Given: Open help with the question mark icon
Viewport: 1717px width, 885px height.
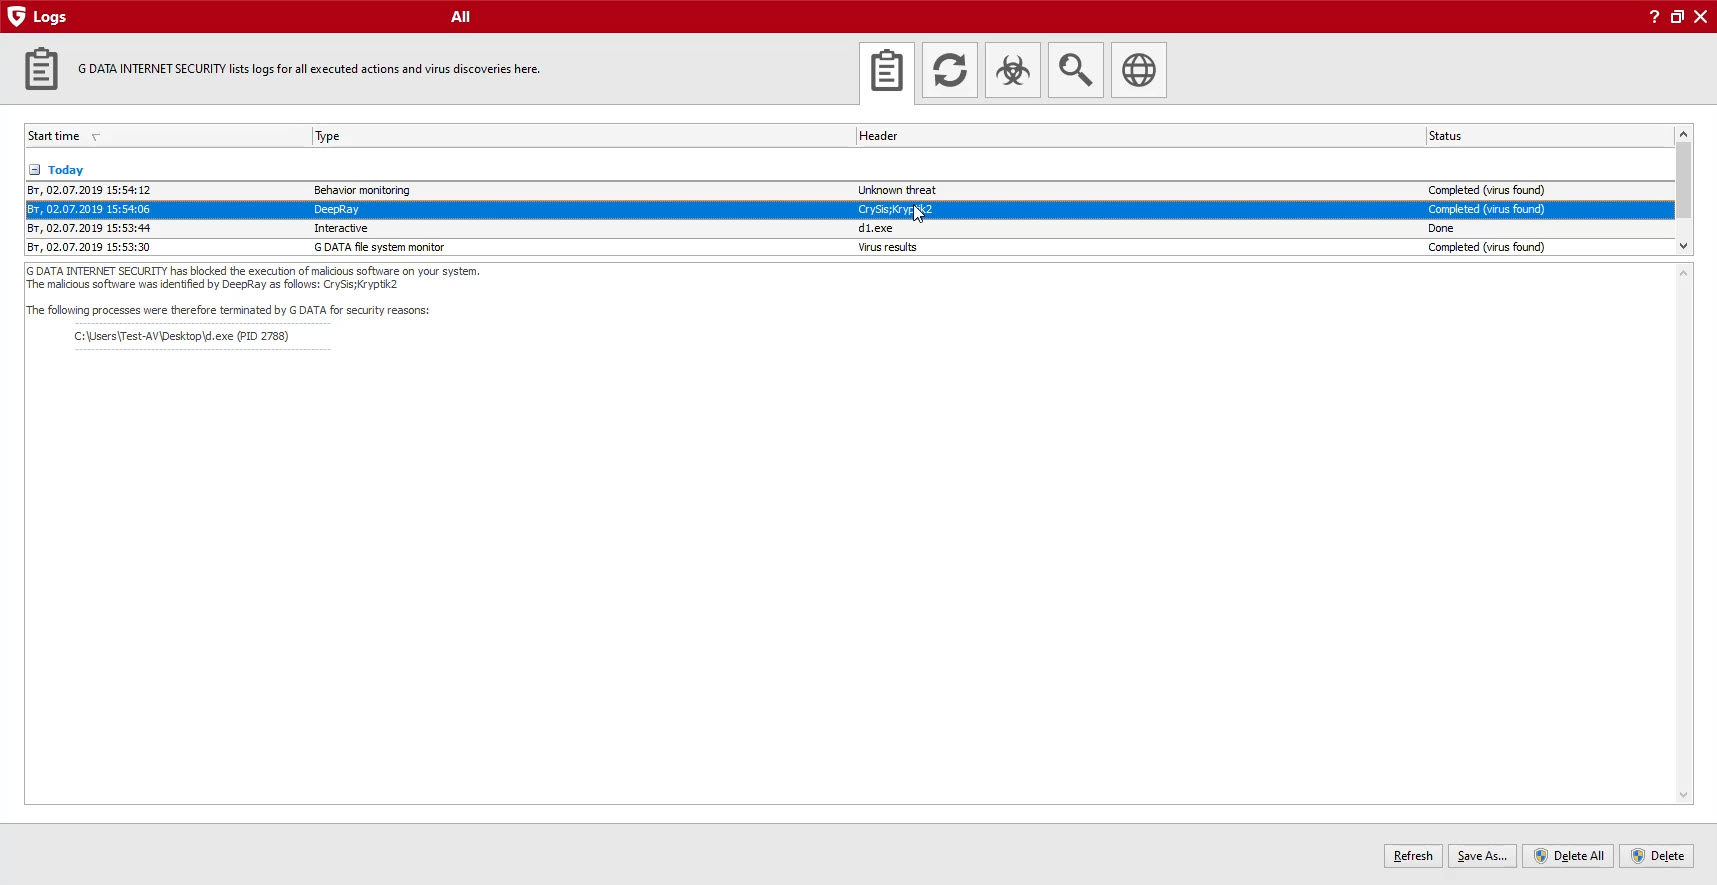Looking at the screenshot, I should click(1654, 16).
